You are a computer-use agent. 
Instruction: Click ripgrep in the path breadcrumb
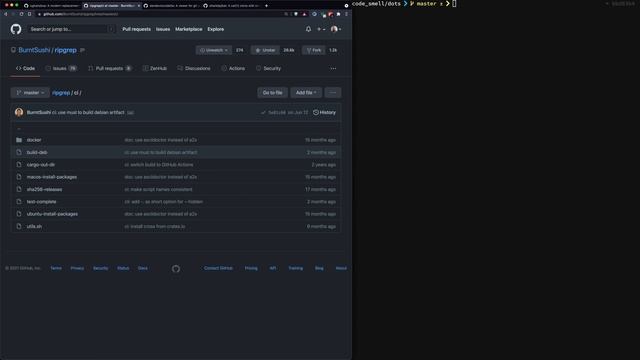(61, 93)
